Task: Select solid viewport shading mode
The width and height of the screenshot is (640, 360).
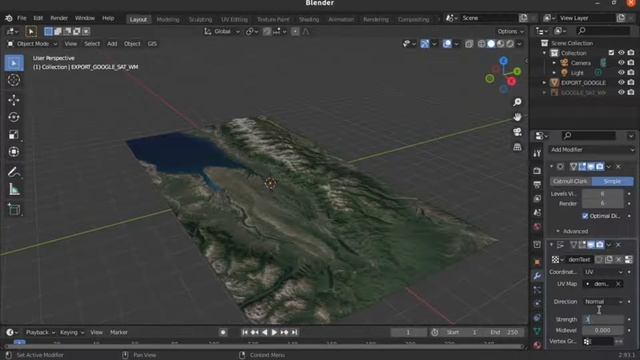Action: pyautogui.click(x=491, y=44)
